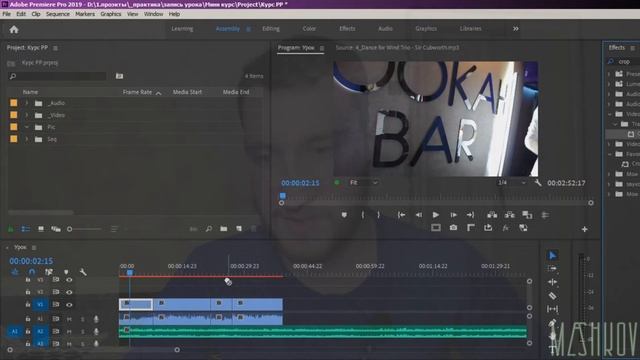640x360 pixels.
Task: Expand the _Video bin
Action: (27, 116)
